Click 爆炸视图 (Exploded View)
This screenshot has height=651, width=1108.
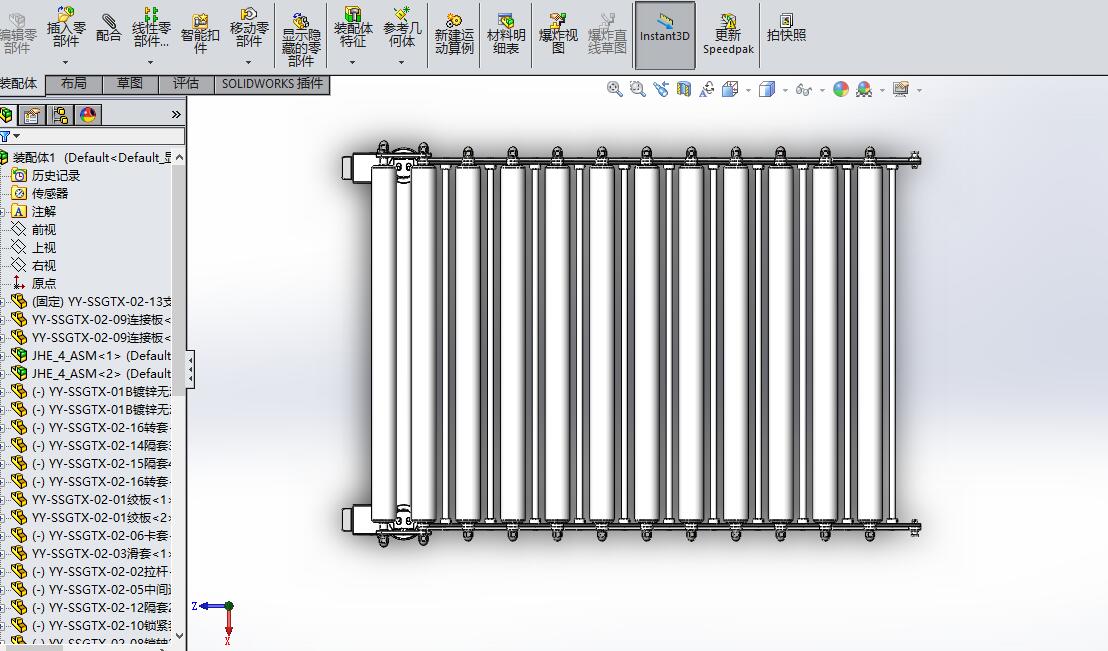[x=558, y=34]
